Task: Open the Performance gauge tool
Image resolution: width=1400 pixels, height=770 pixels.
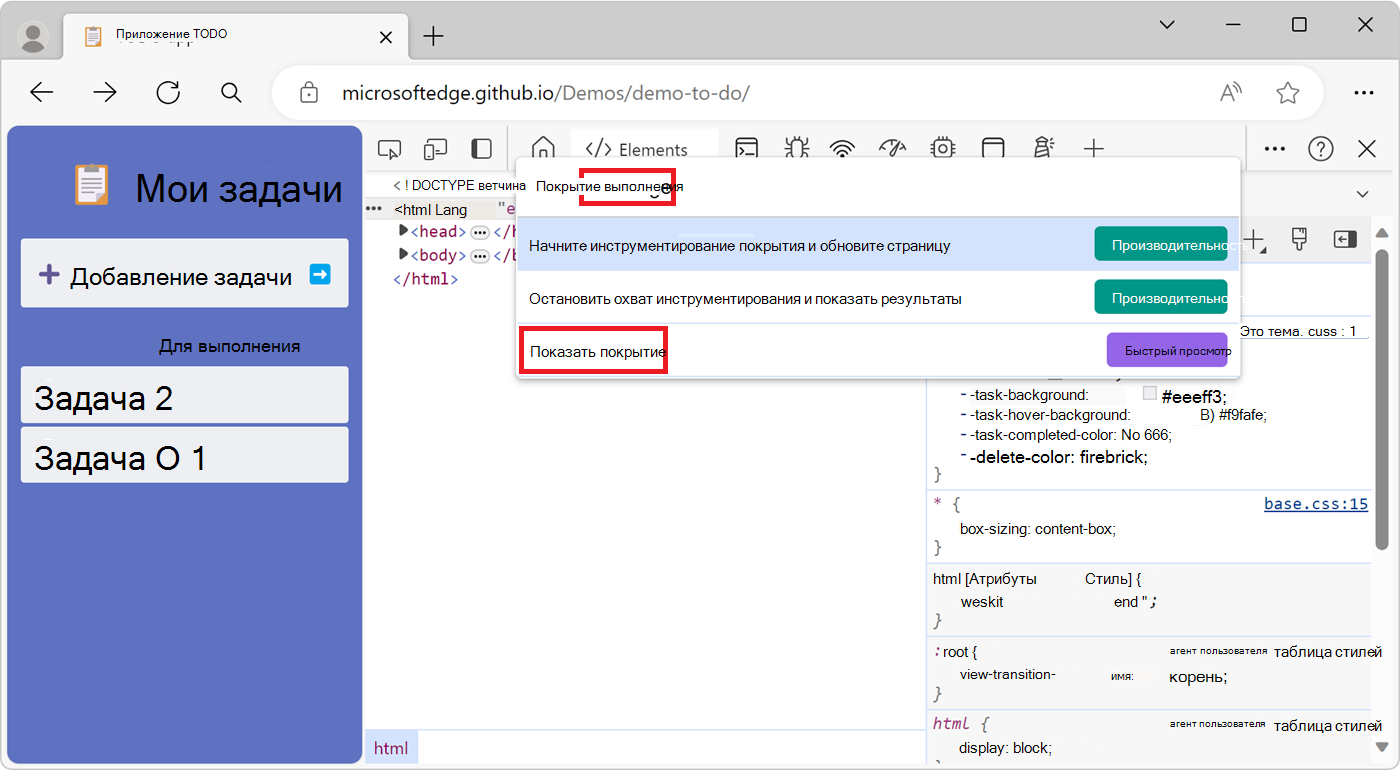Action: (892, 149)
